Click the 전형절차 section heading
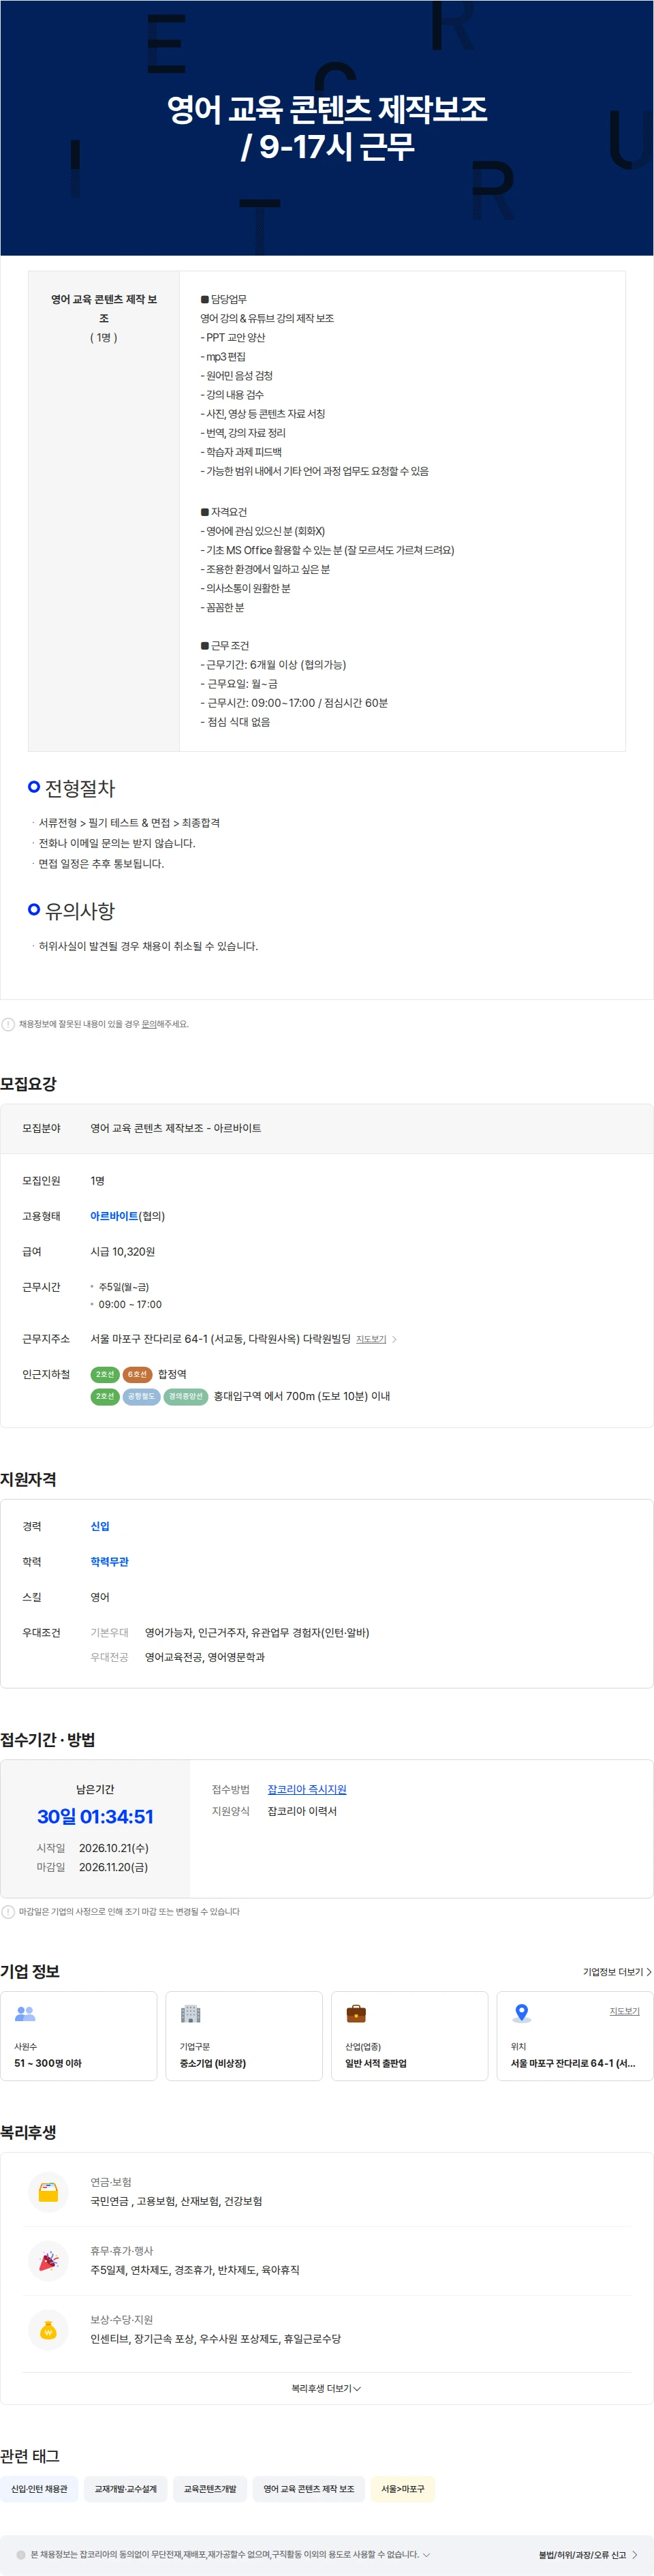 coord(80,788)
